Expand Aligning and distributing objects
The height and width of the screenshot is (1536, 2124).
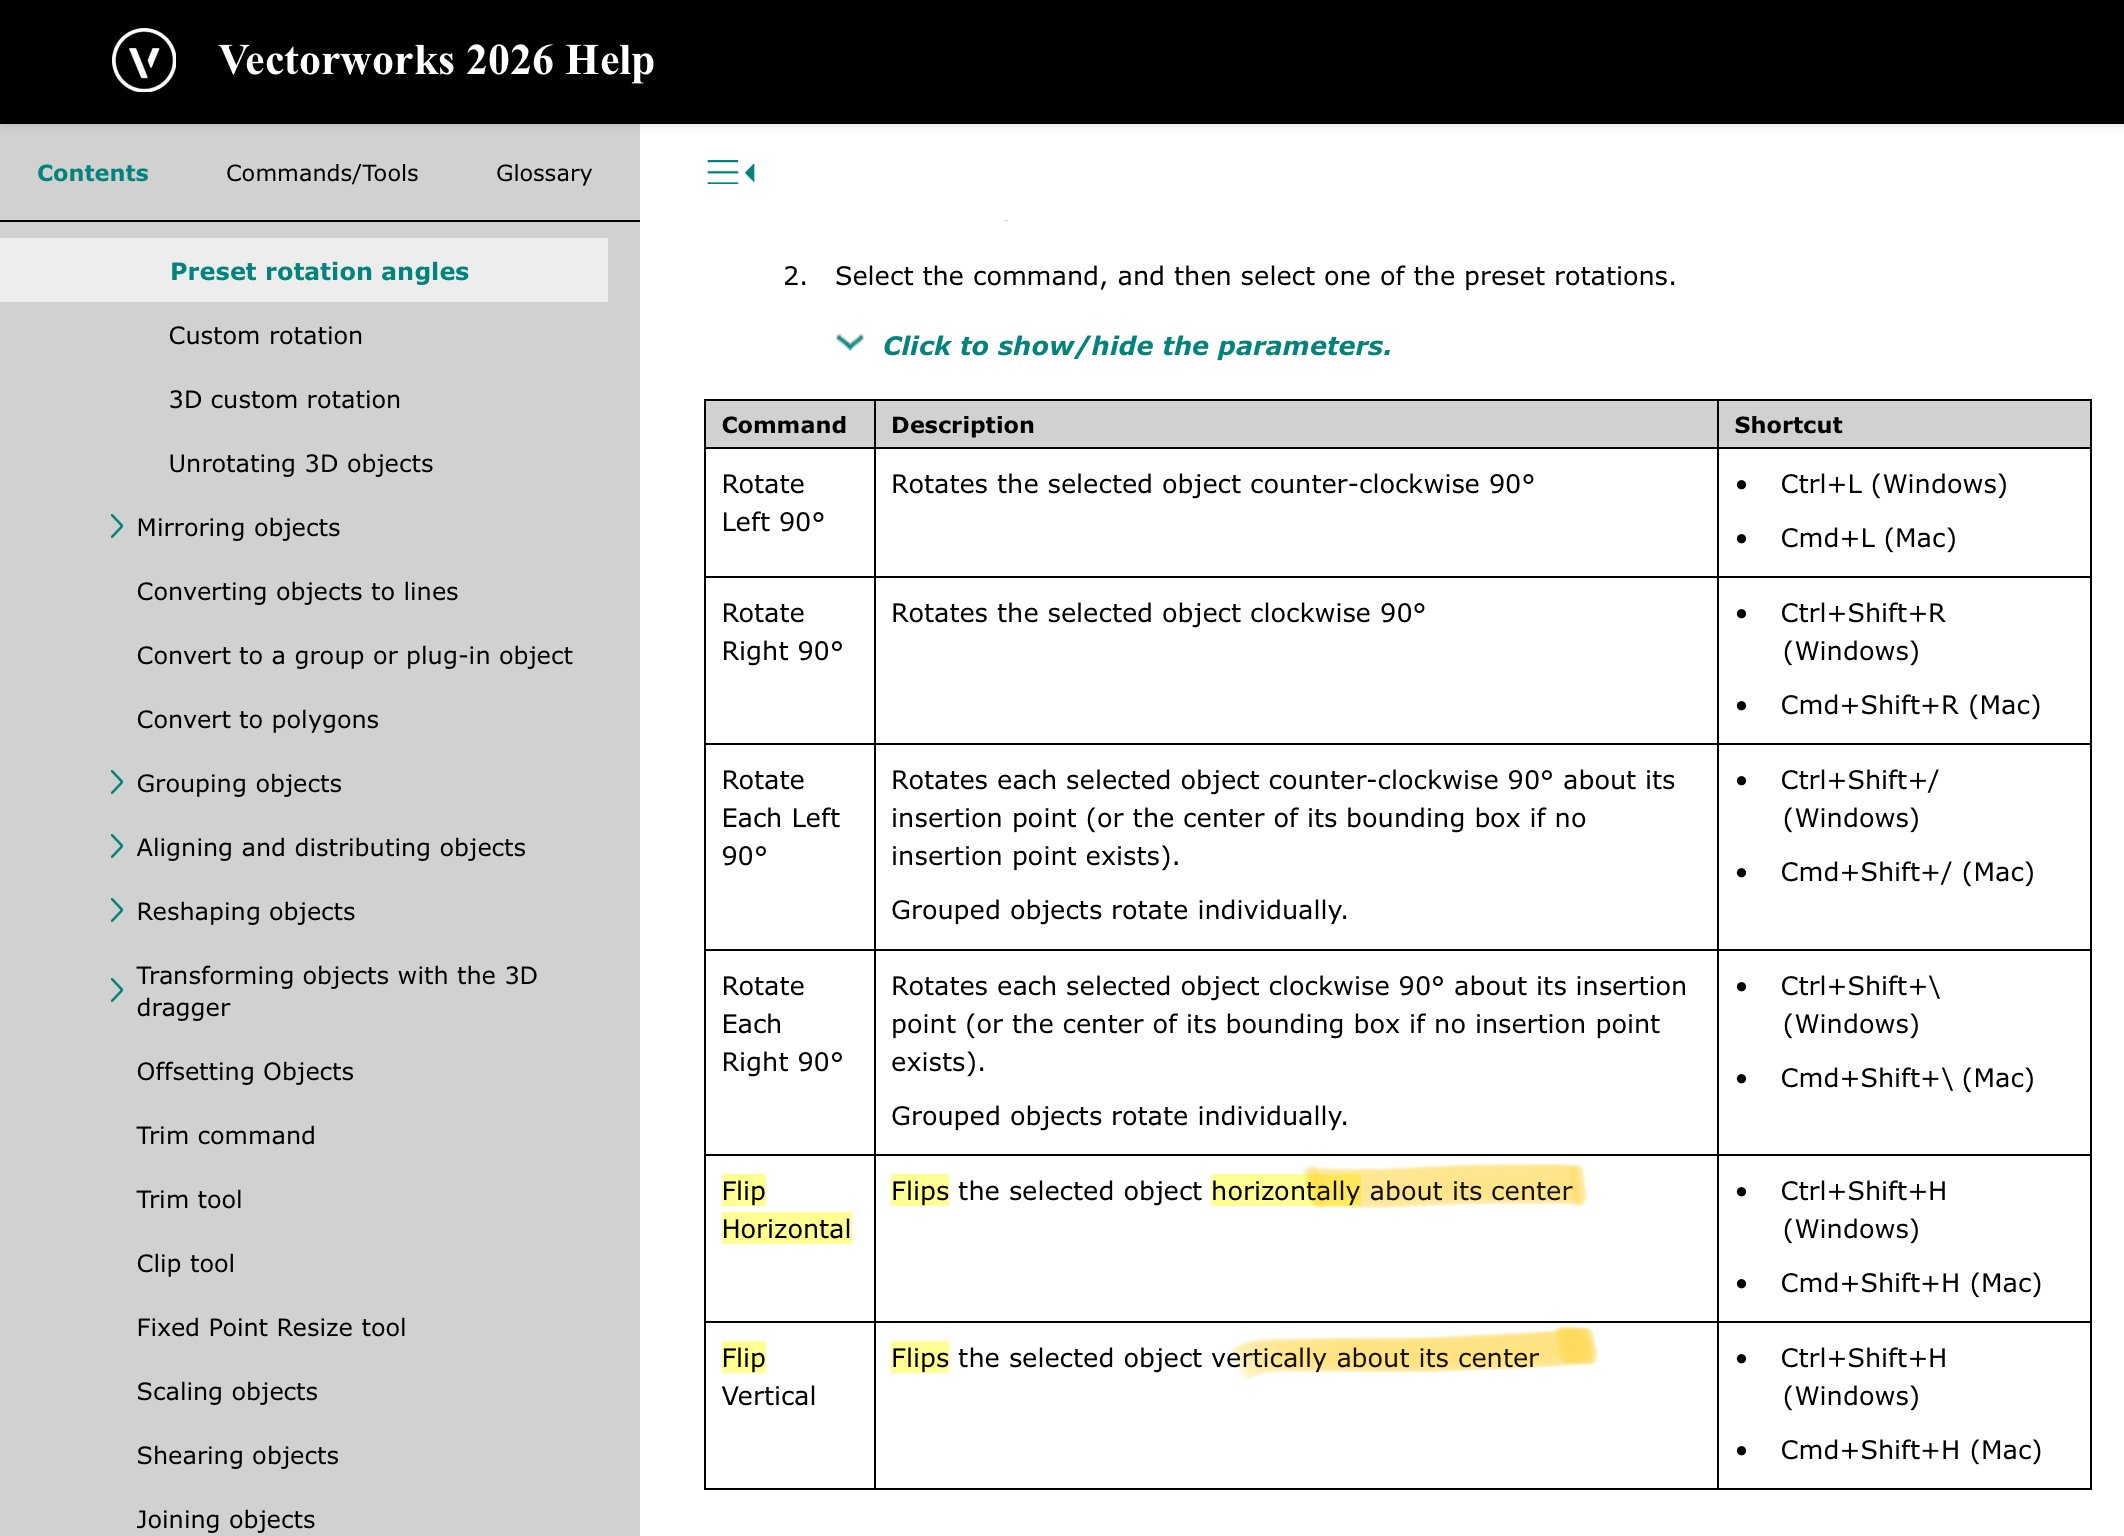coord(117,847)
